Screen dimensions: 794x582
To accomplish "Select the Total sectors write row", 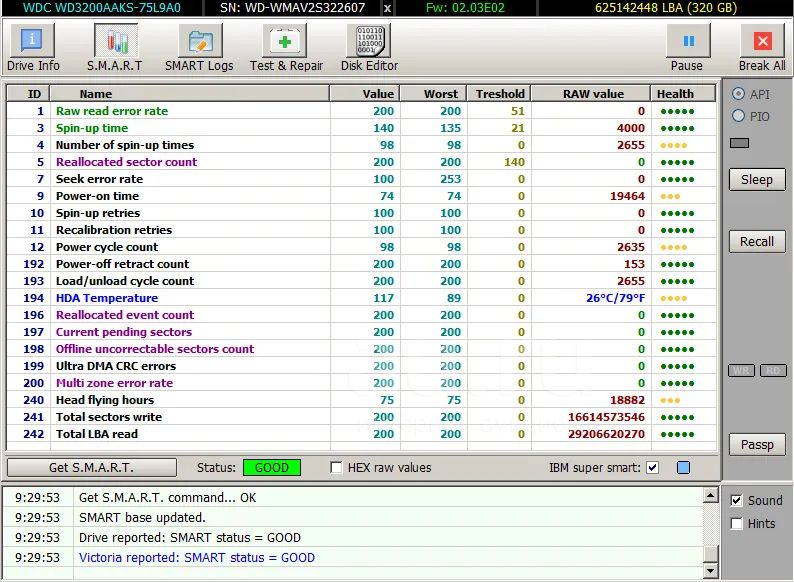I will 362,416.
